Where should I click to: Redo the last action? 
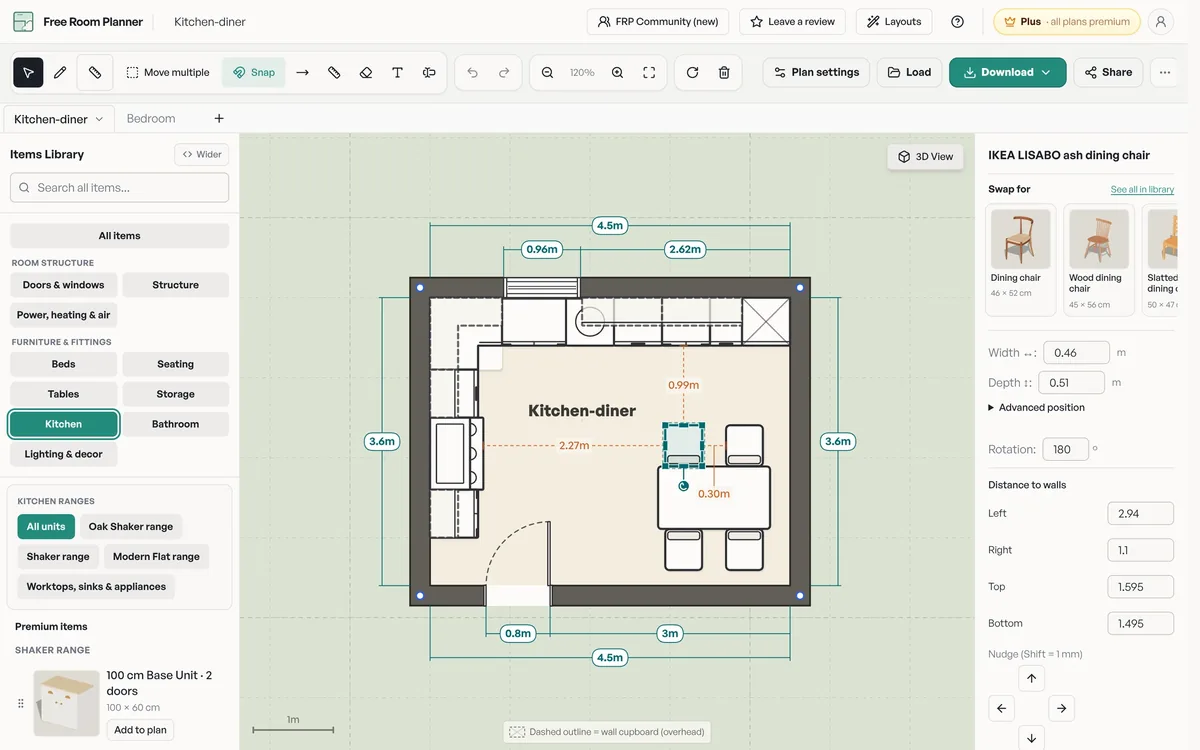(504, 72)
